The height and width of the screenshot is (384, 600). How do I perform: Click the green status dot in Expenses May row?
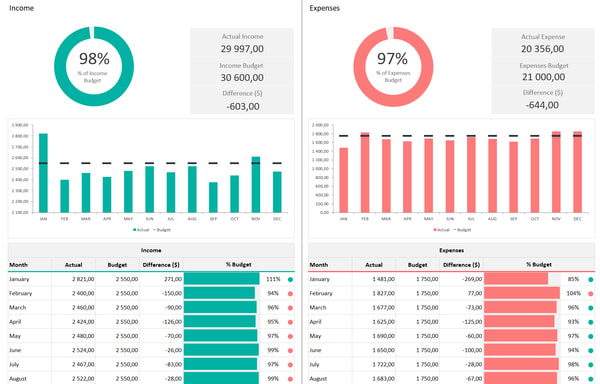[591, 336]
